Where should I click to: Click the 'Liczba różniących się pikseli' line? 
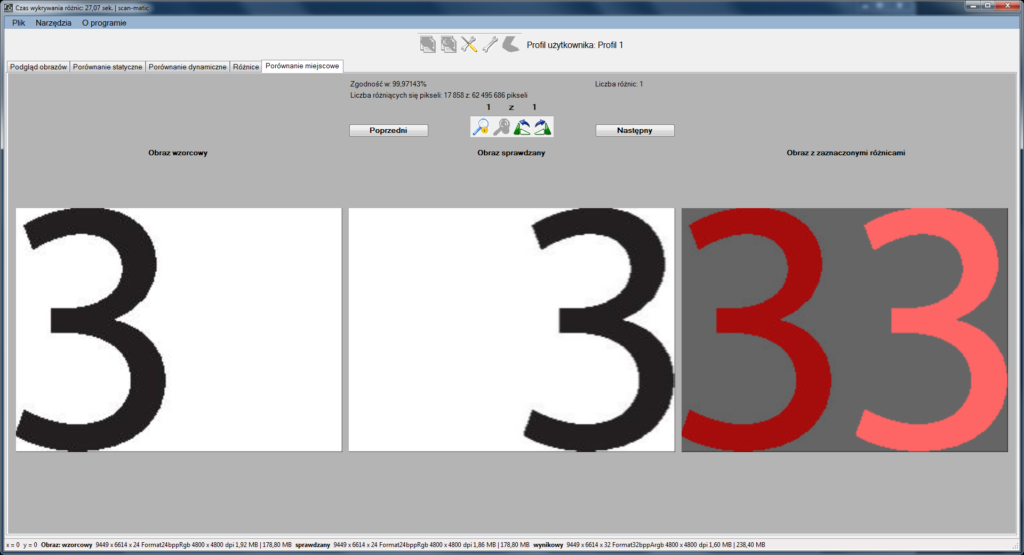pos(439,95)
